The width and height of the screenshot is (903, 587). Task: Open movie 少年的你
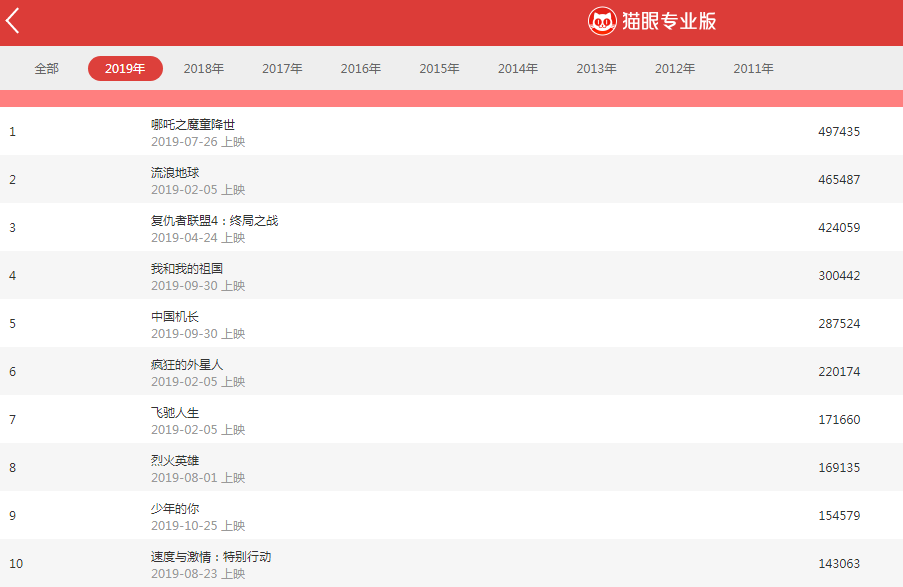tap(175, 509)
